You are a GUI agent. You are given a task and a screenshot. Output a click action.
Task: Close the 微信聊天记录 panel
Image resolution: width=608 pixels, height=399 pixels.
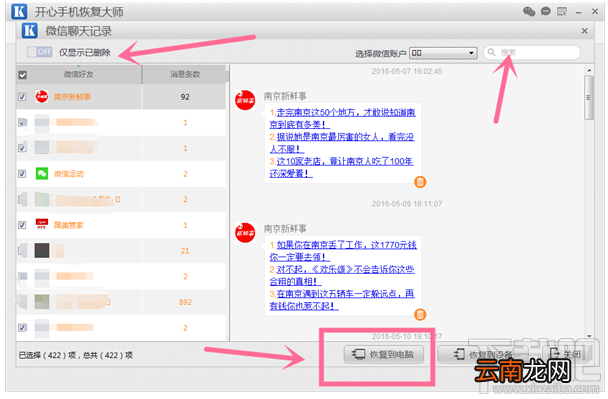click(x=585, y=31)
